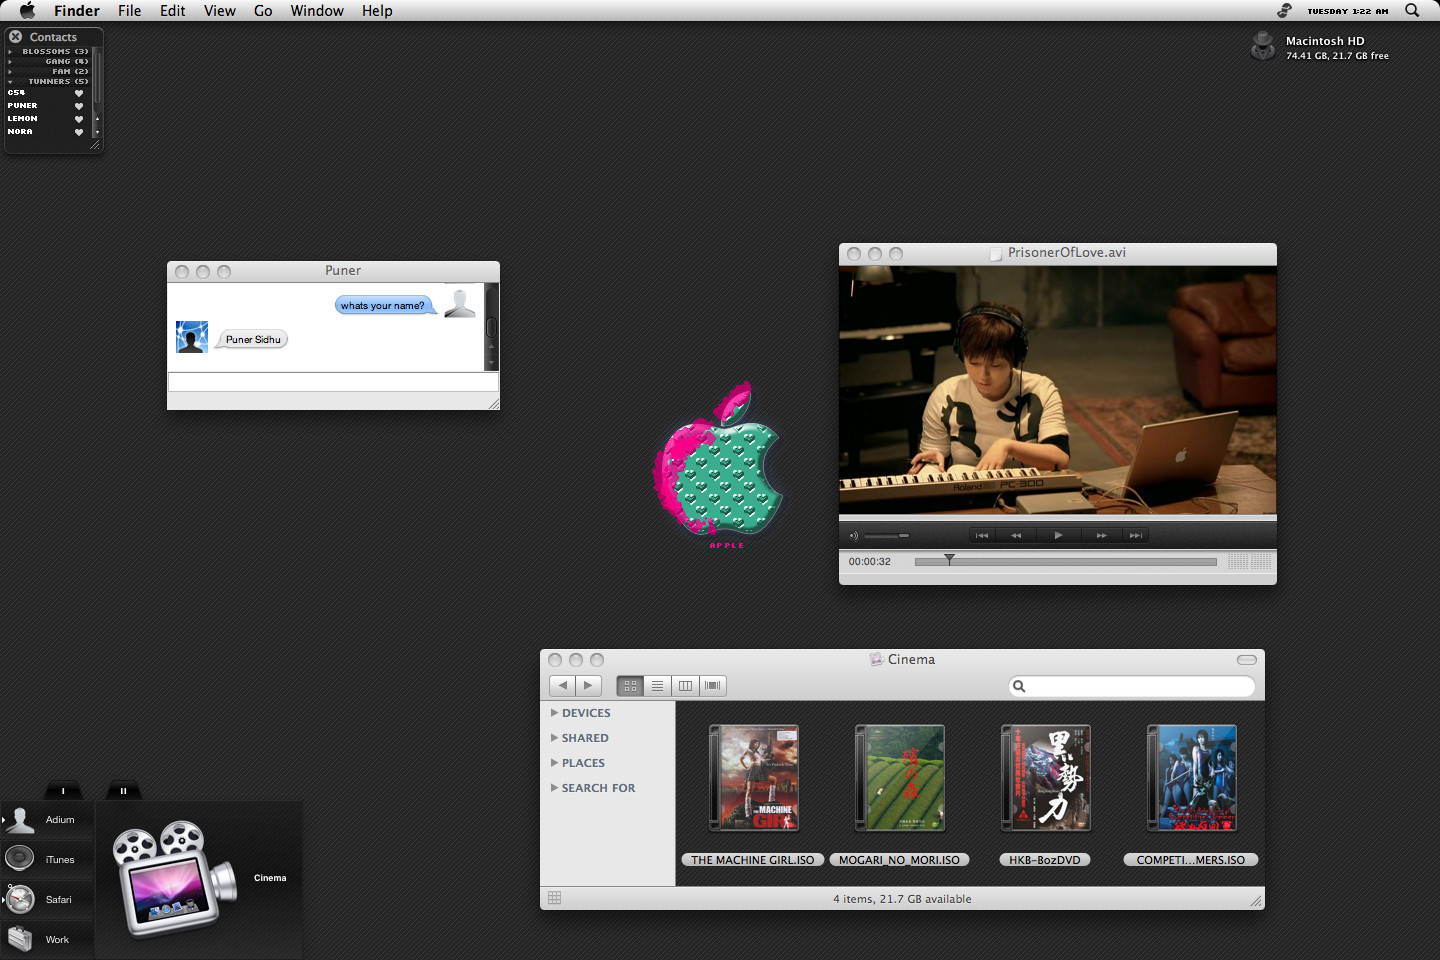Open the View menu
The image size is (1440, 960).
[220, 10]
